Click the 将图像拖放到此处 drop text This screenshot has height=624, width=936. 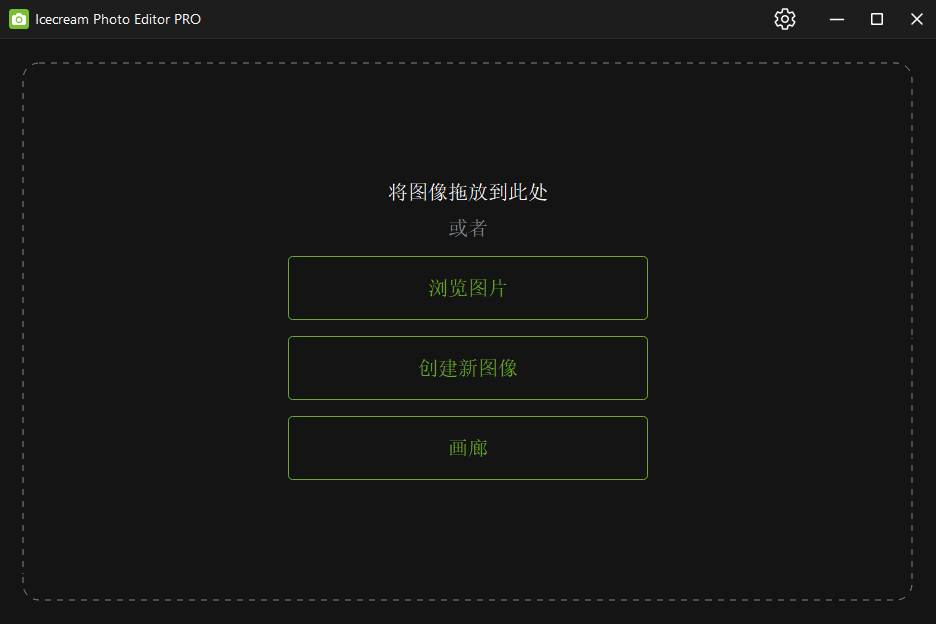point(467,192)
